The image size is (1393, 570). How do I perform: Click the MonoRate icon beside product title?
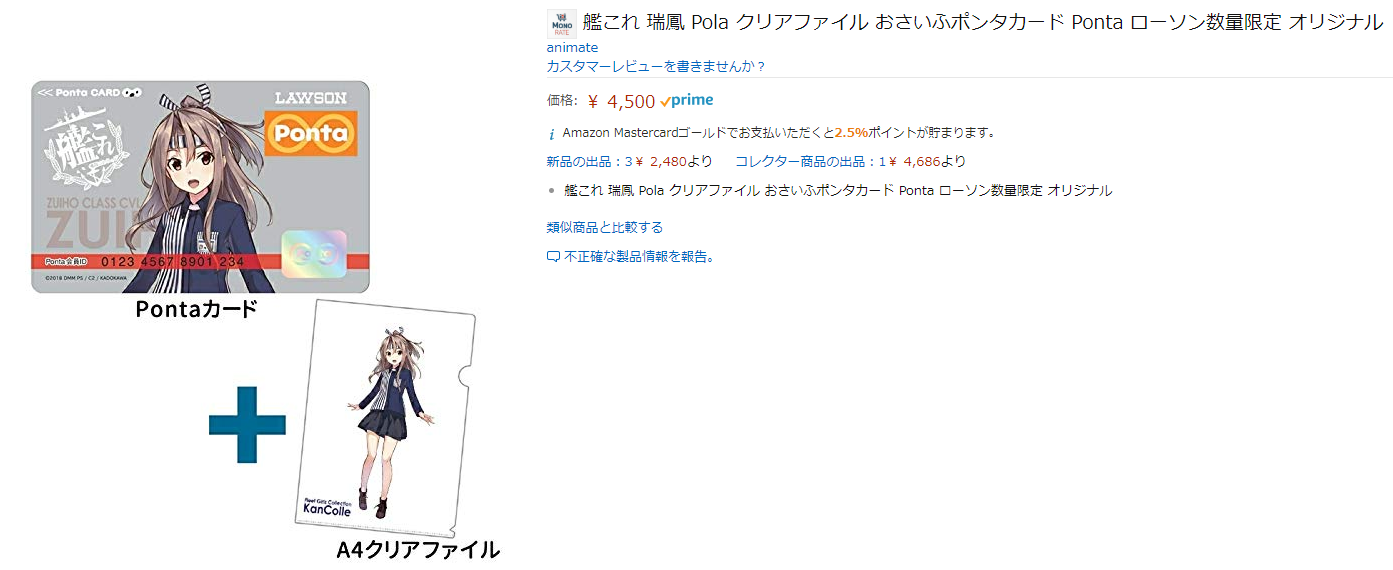pos(562,23)
